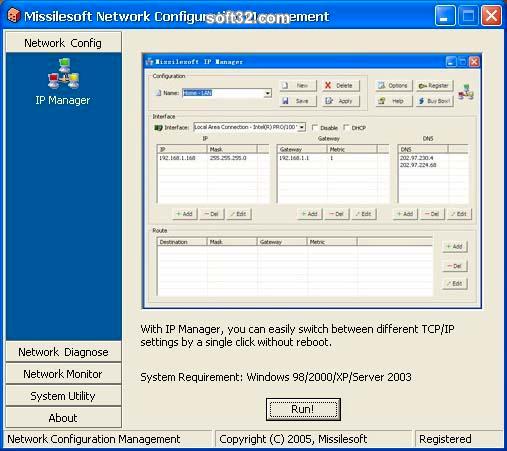507x451 pixels.
Task: Click Apply button in IP Manager preview
Action: click(341, 101)
